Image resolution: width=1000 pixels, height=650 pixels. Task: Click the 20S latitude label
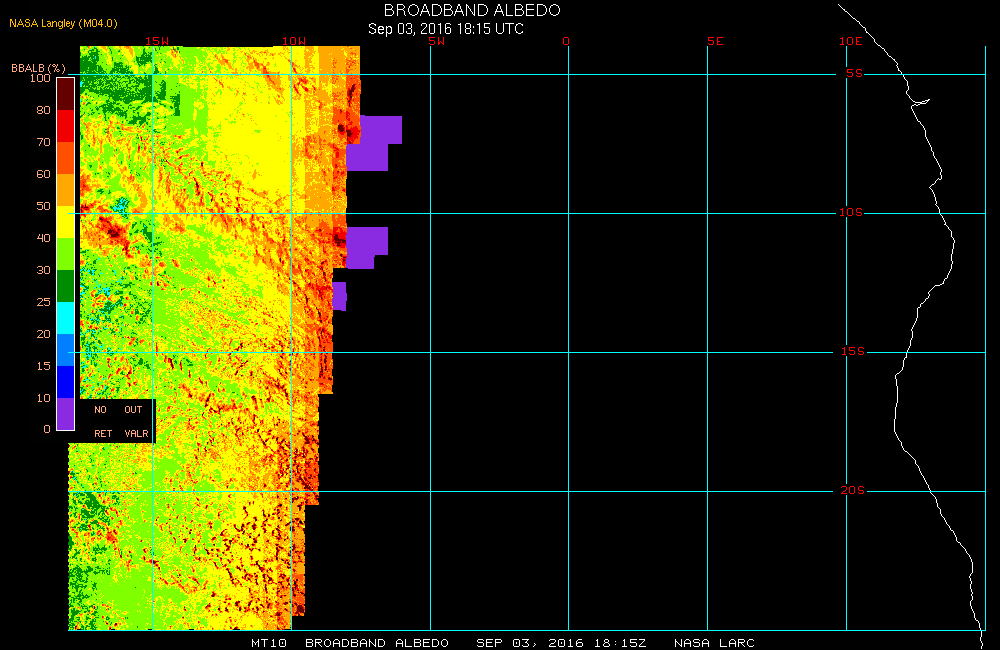coord(852,491)
